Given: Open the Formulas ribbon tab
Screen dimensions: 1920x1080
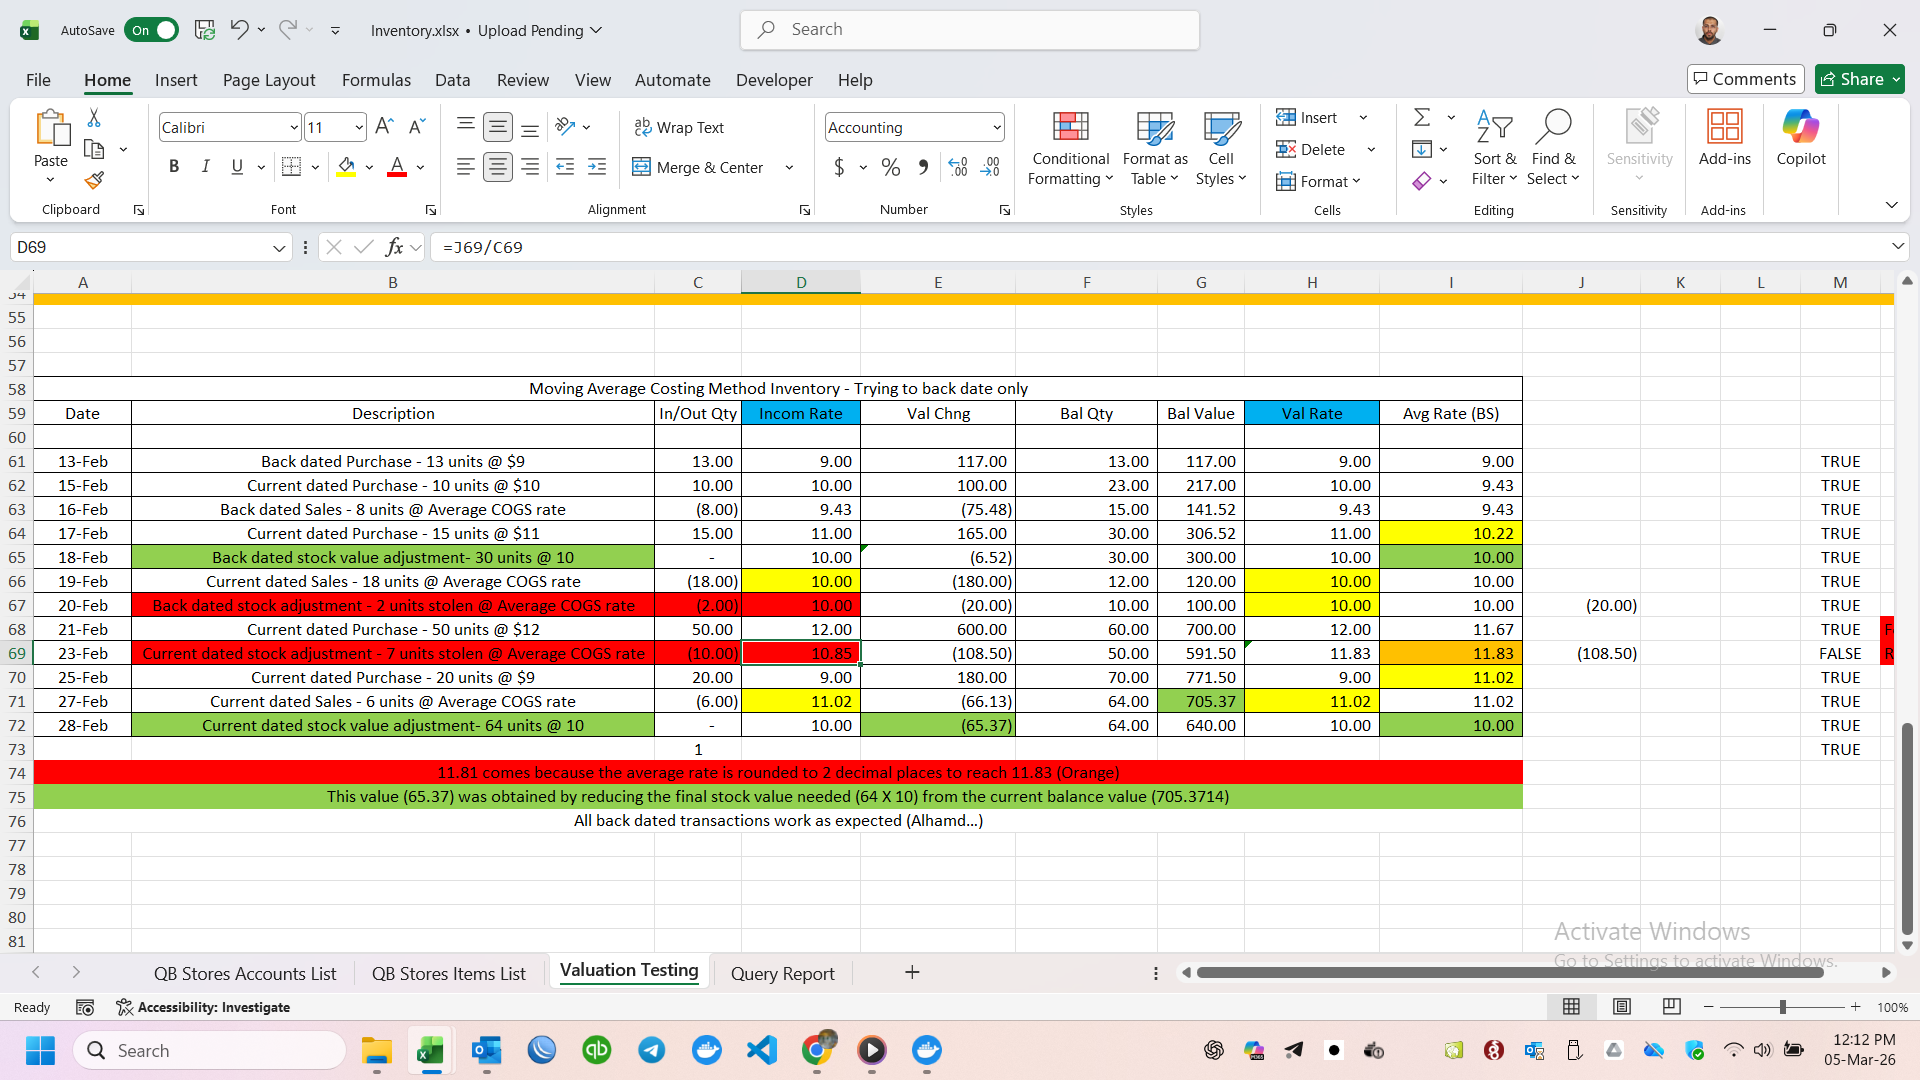Looking at the screenshot, I should point(376,80).
